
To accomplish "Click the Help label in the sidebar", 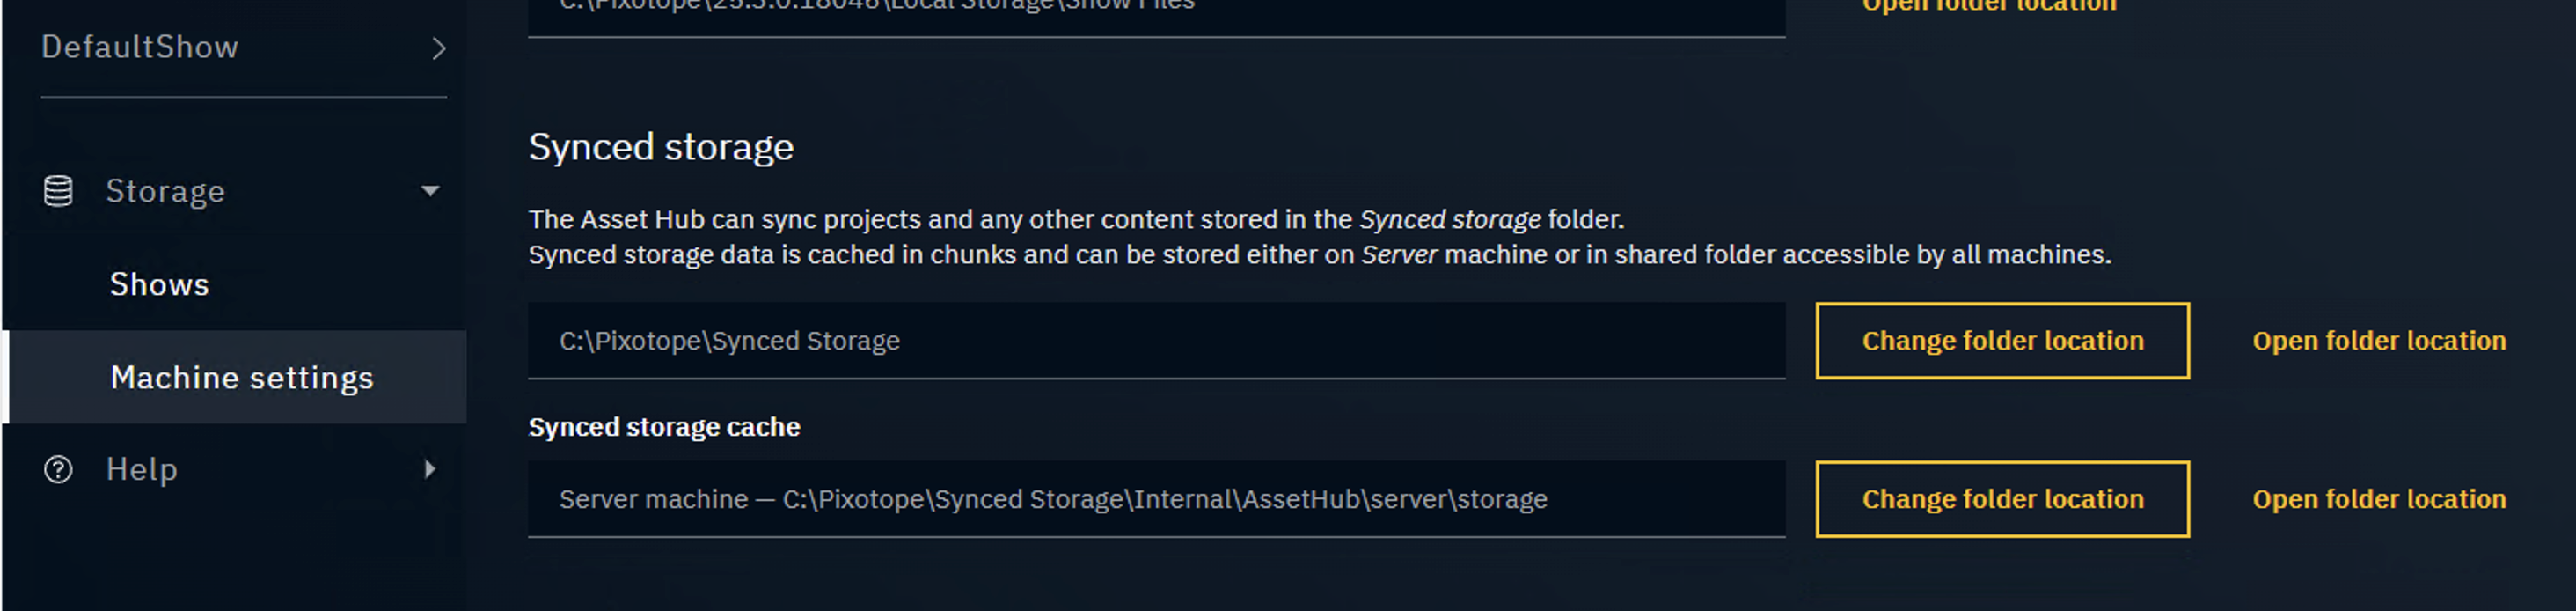I will click(x=141, y=468).
